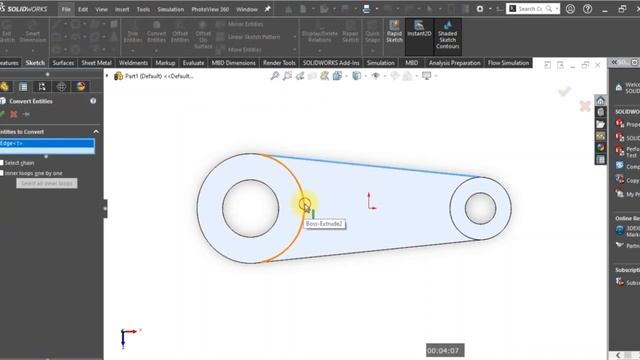This screenshot has height=360, width=640.
Task: Click Zoom to Fit magnifier icon
Action: [x=275, y=76]
